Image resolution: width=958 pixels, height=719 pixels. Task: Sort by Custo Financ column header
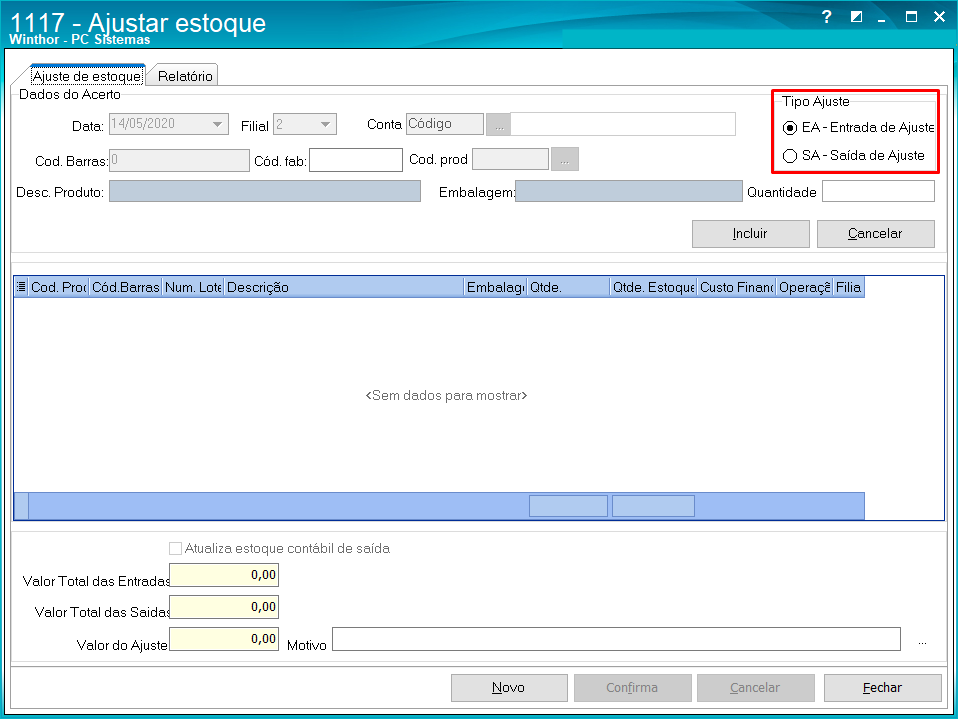pos(736,287)
